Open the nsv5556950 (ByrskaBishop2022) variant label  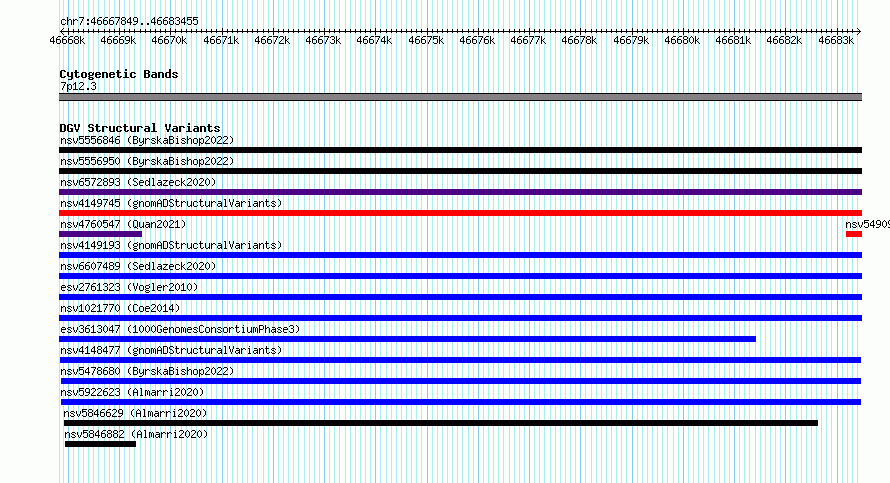click(147, 161)
